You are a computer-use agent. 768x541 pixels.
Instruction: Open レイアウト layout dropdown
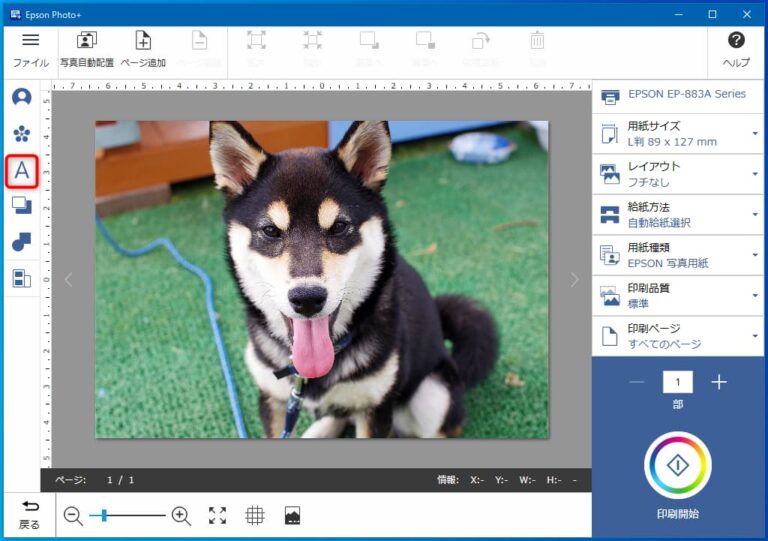click(x=678, y=174)
